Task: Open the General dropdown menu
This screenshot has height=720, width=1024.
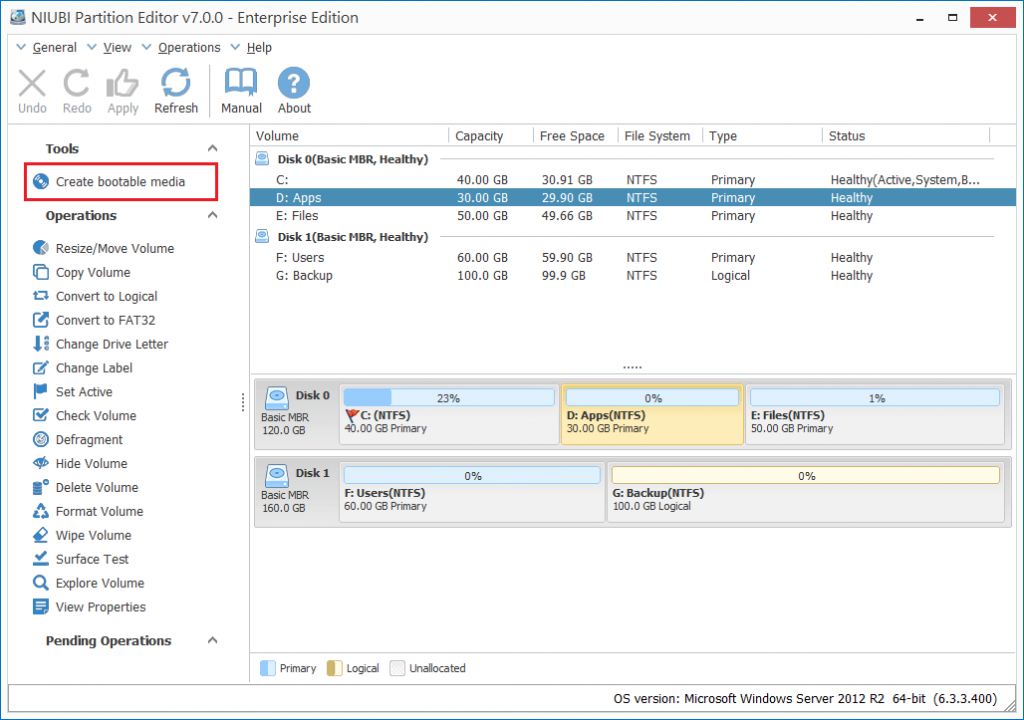Action: point(54,47)
